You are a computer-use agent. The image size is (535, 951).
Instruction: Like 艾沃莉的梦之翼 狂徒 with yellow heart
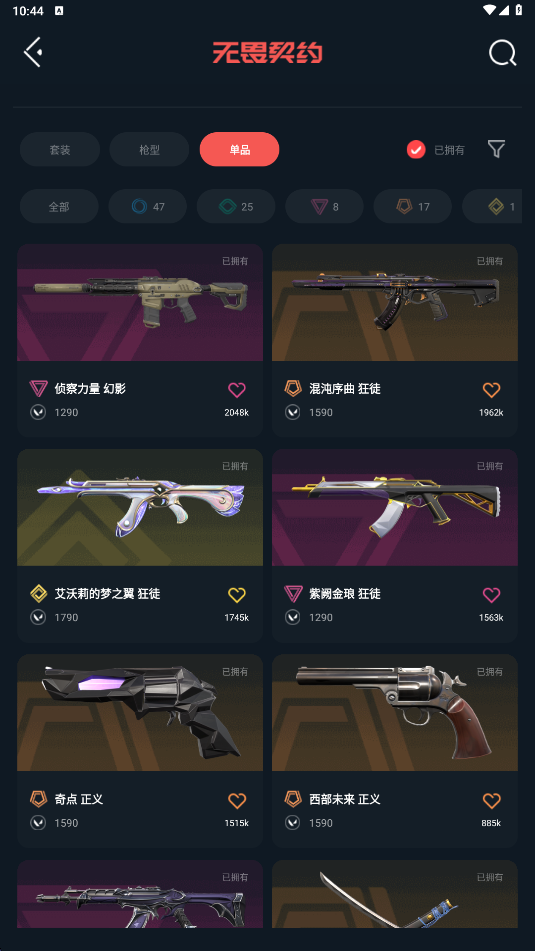tap(237, 595)
